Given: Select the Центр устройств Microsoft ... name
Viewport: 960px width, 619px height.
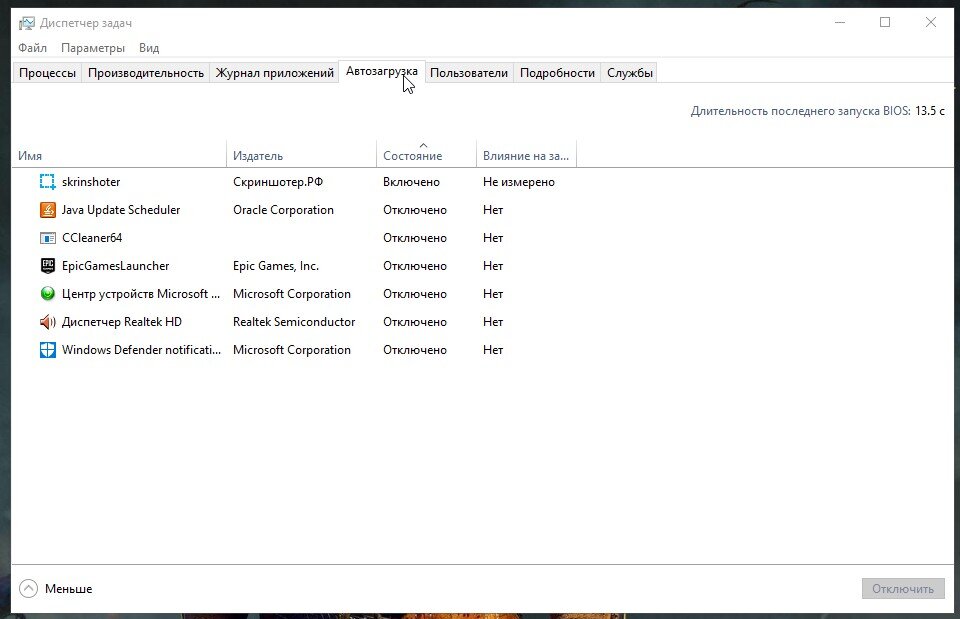Looking at the screenshot, I should click(141, 294).
